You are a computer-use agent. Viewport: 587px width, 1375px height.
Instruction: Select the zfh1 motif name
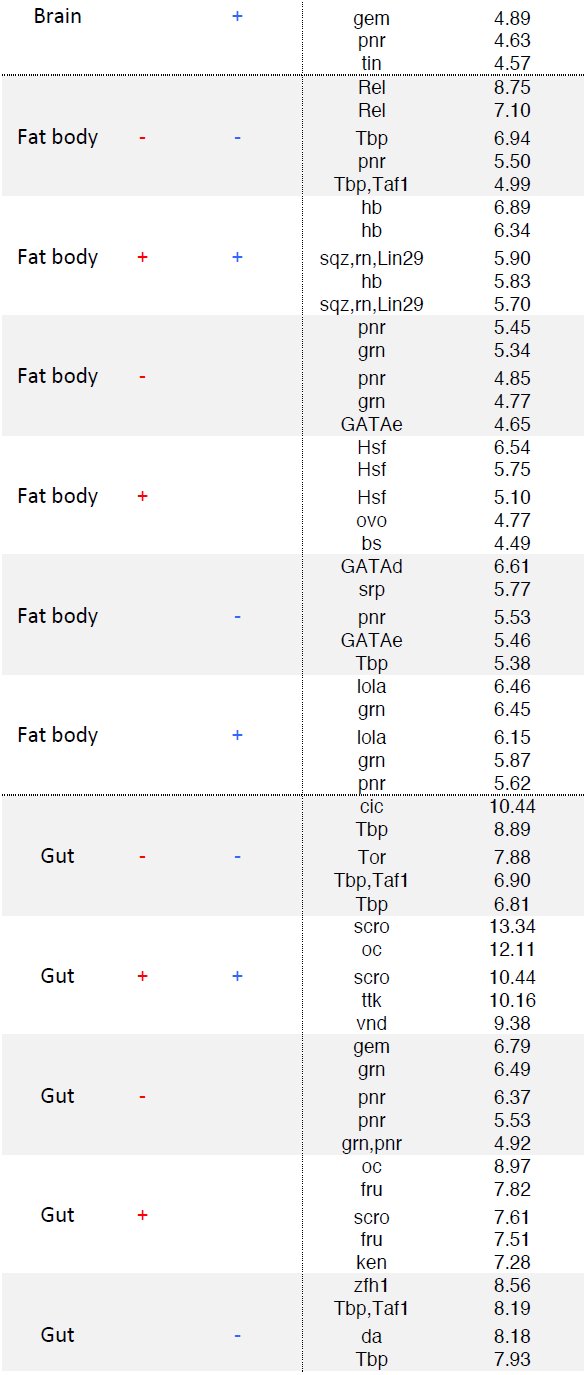coord(372,1286)
